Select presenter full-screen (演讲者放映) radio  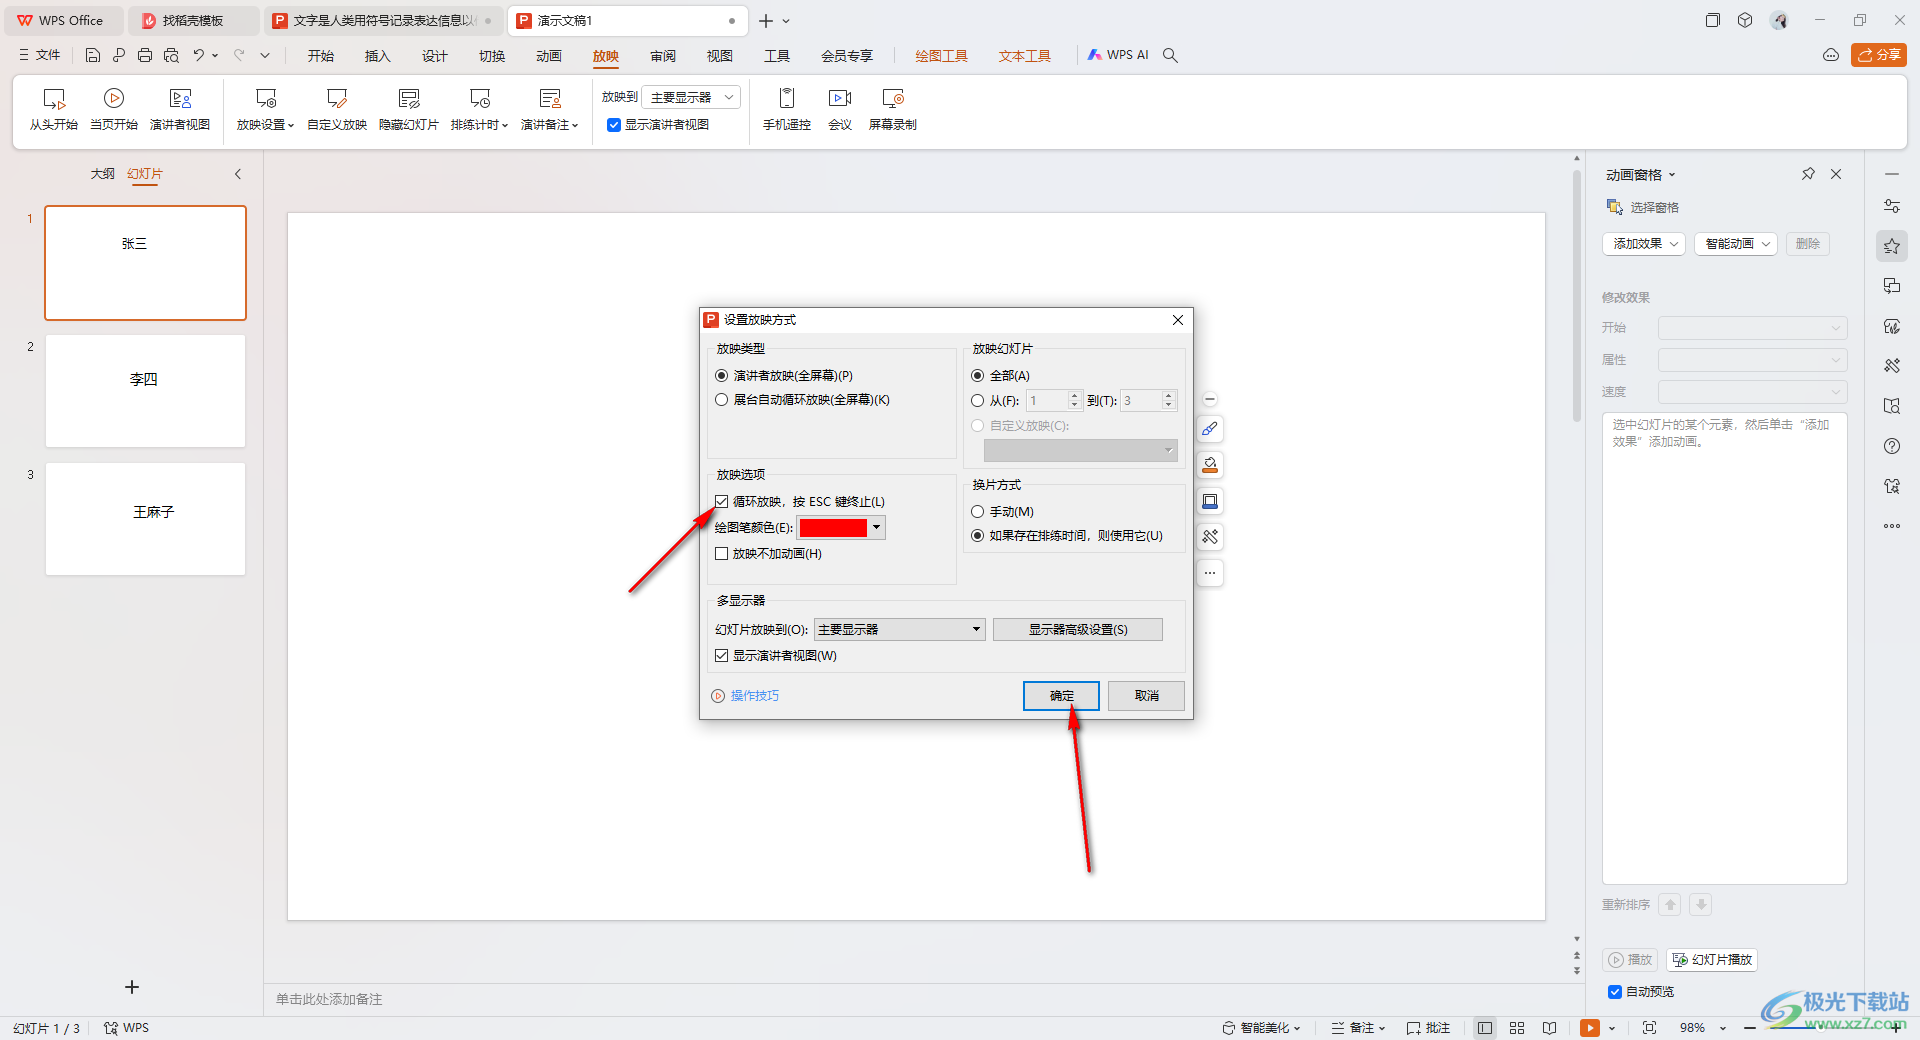[x=721, y=376]
